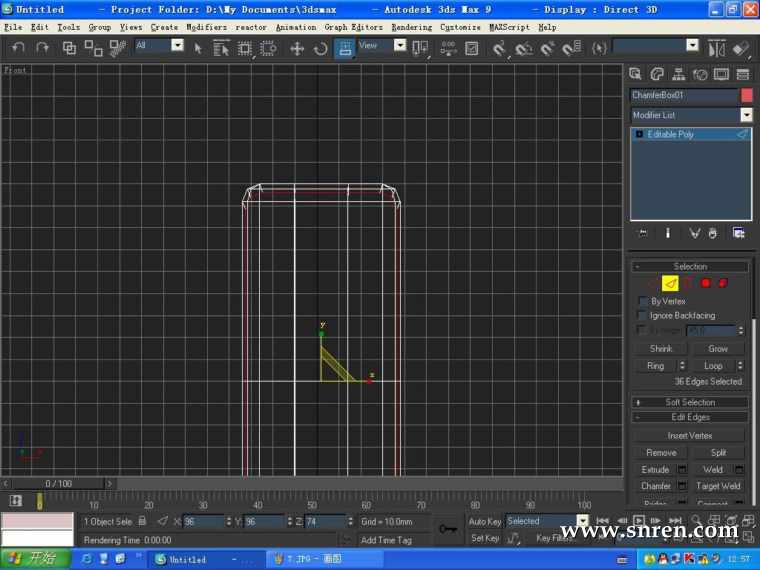This screenshot has width=760, height=570.
Task: Open the All selection filter dropdown
Action: pyautogui.click(x=160, y=45)
